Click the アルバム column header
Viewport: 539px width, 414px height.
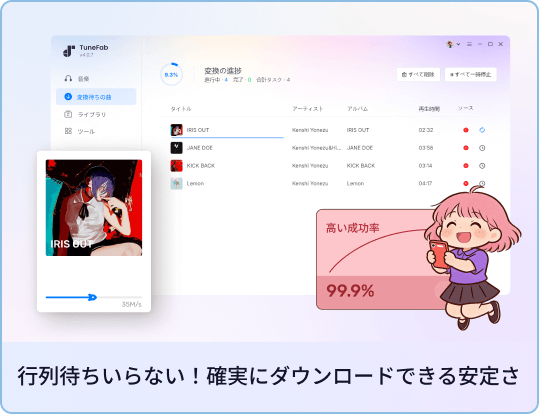coord(358,109)
